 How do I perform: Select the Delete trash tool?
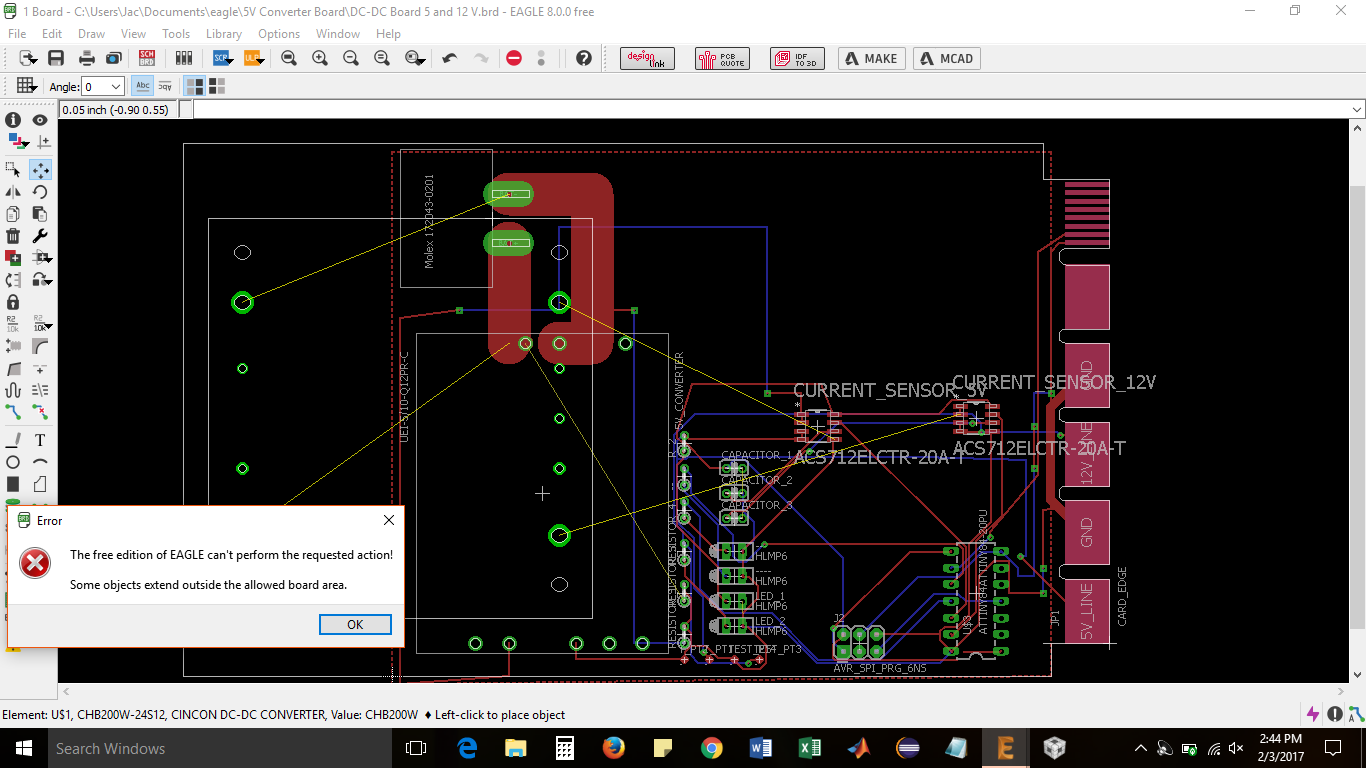tap(13, 236)
